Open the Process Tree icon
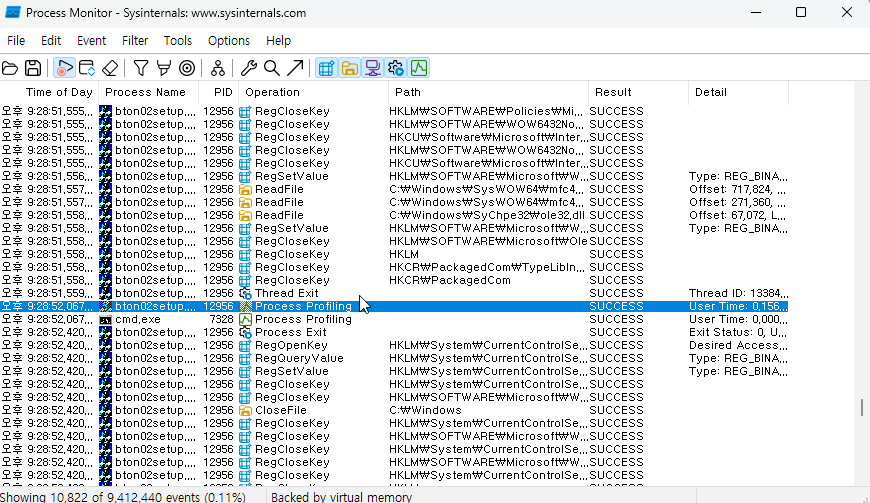This screenshot has width=870, height=503. coord(217,68)
